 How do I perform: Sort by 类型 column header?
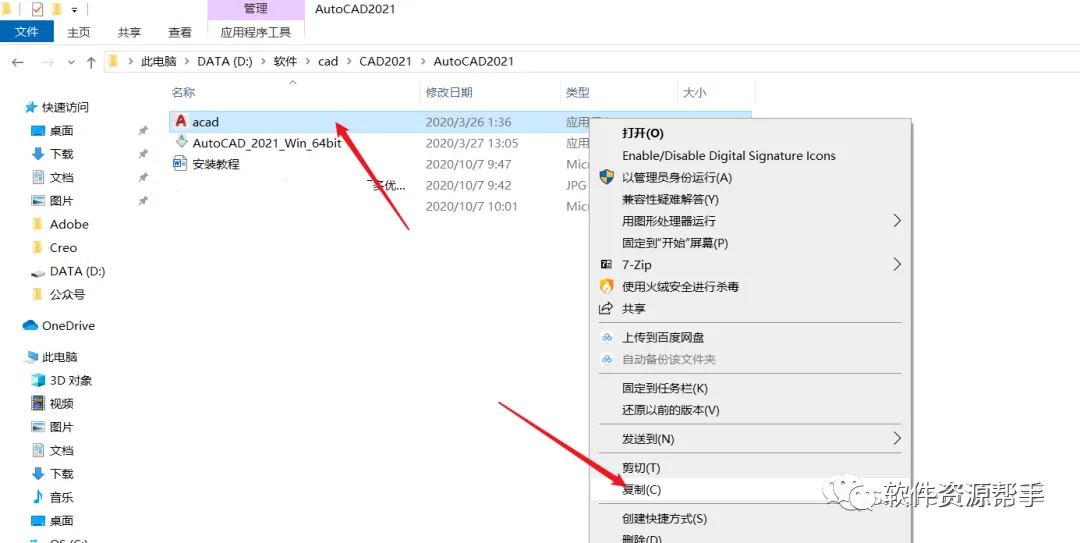(x=578, y=92)
